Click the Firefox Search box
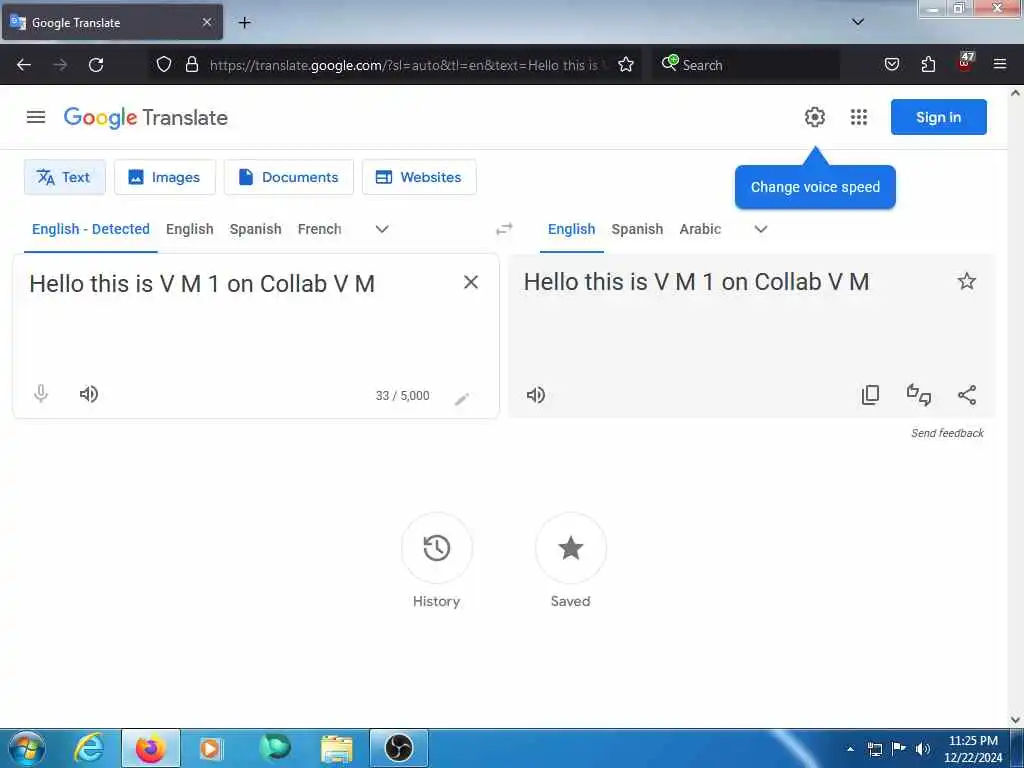The image size is (1024, 768). click(x=748, y=65)
